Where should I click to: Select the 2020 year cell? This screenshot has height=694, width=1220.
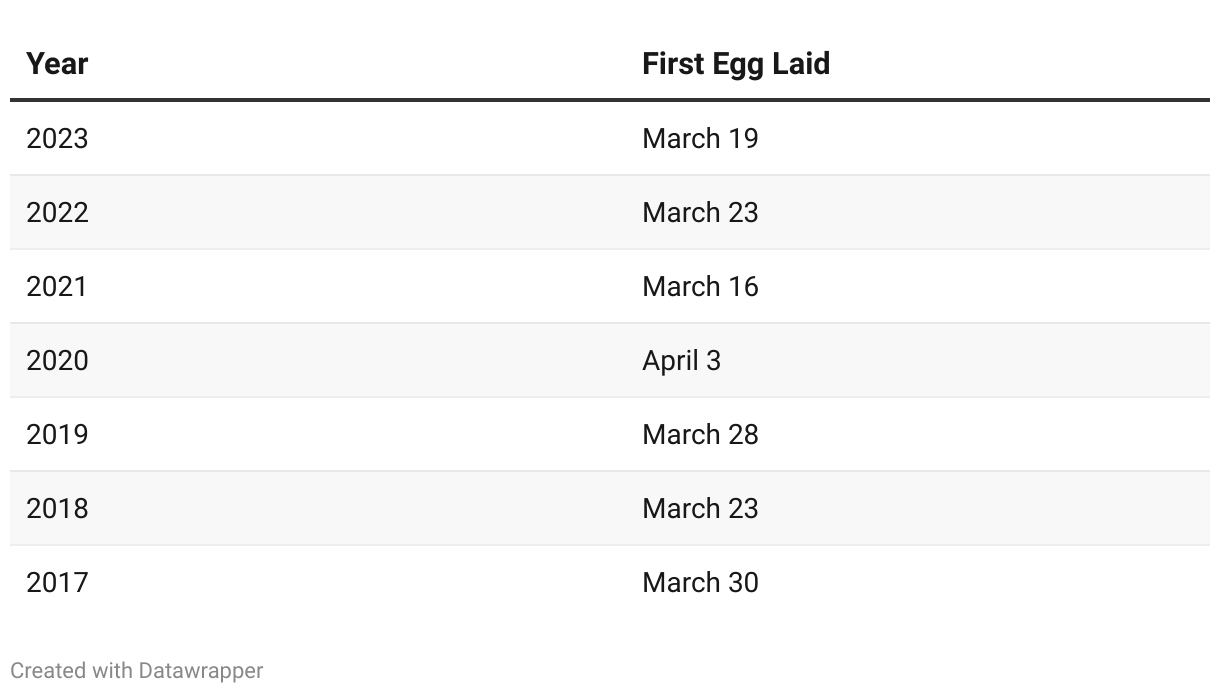coord(57,360)
